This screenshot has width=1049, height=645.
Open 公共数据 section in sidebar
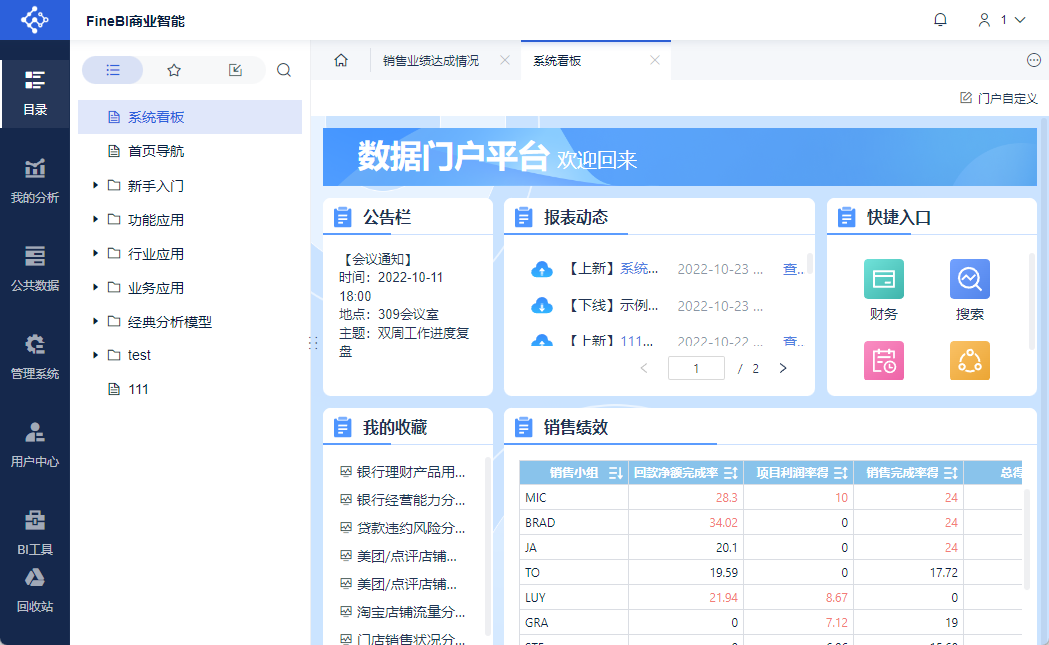click(35, 269)
